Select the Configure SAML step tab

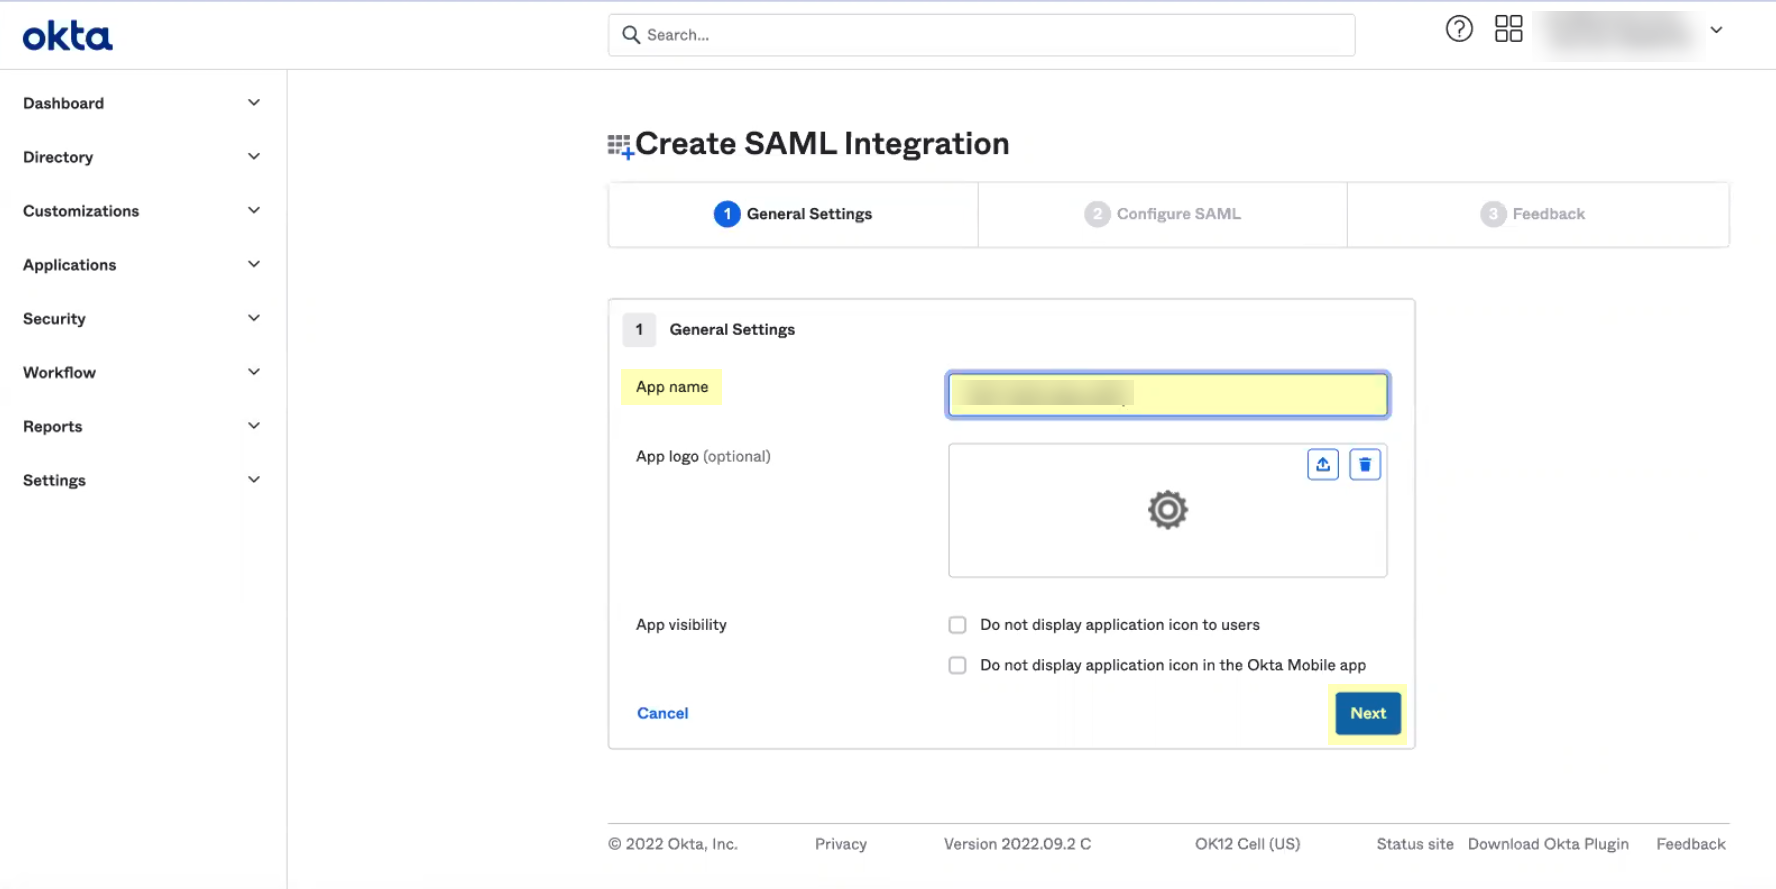pos(1162,214)
